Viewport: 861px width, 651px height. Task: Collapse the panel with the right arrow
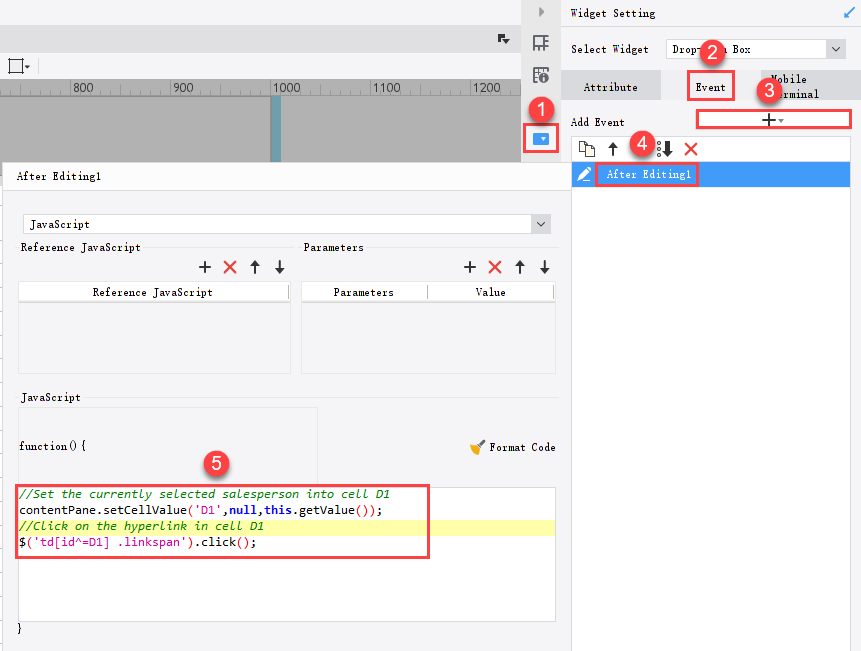(541, 12)
